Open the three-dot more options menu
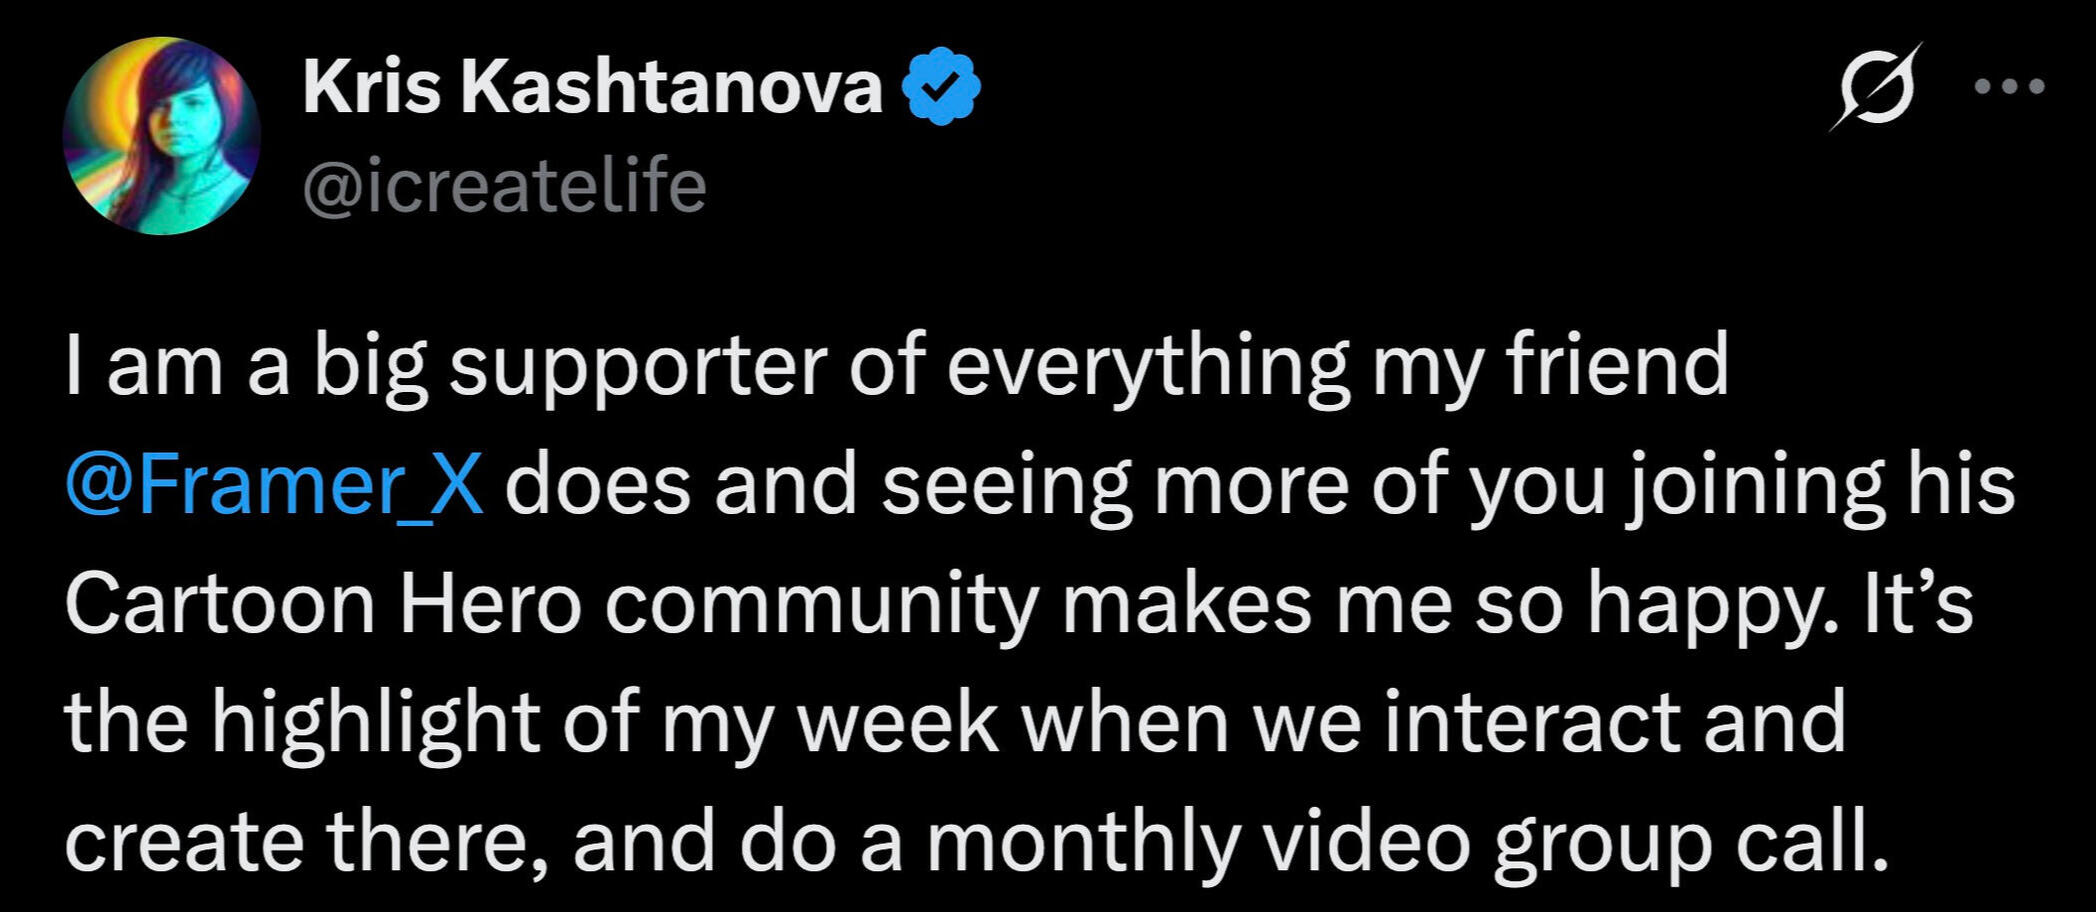 2010,86
